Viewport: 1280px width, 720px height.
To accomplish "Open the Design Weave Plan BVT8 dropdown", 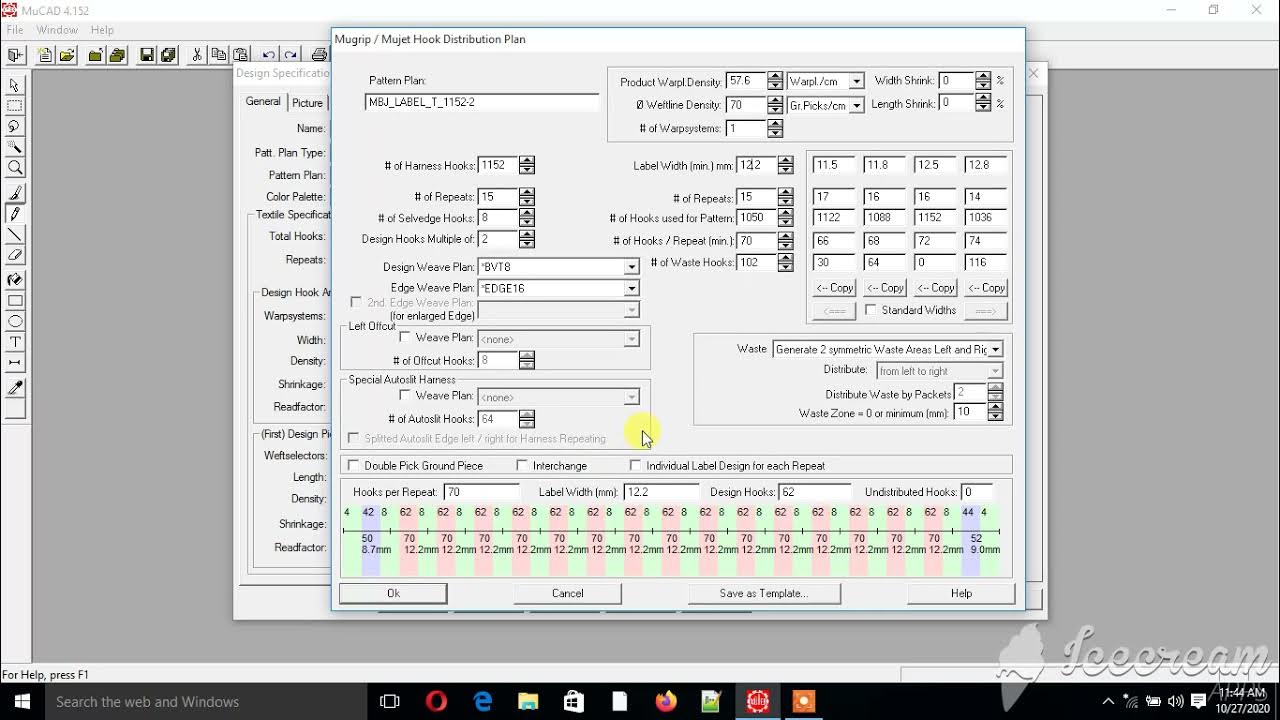I will 631,267.
